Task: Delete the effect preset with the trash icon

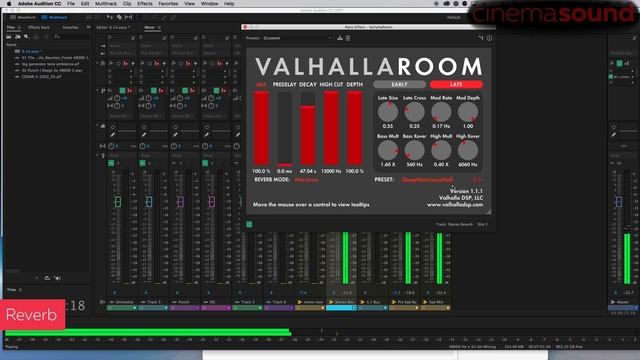Action: pos(348,38)
